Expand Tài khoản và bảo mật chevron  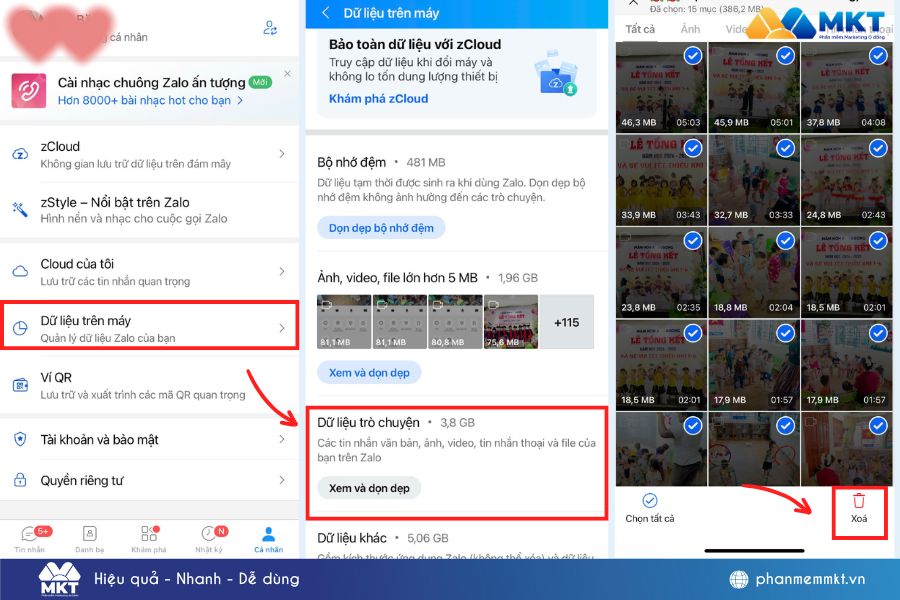pyautogui.click(x=282, y=439)
